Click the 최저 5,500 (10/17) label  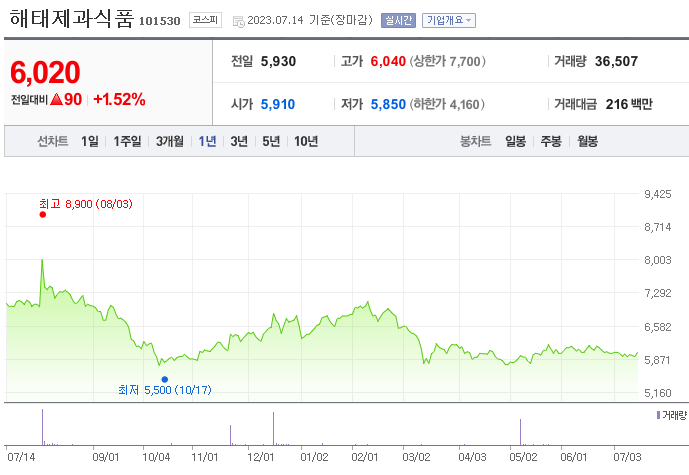coord(165,390)
